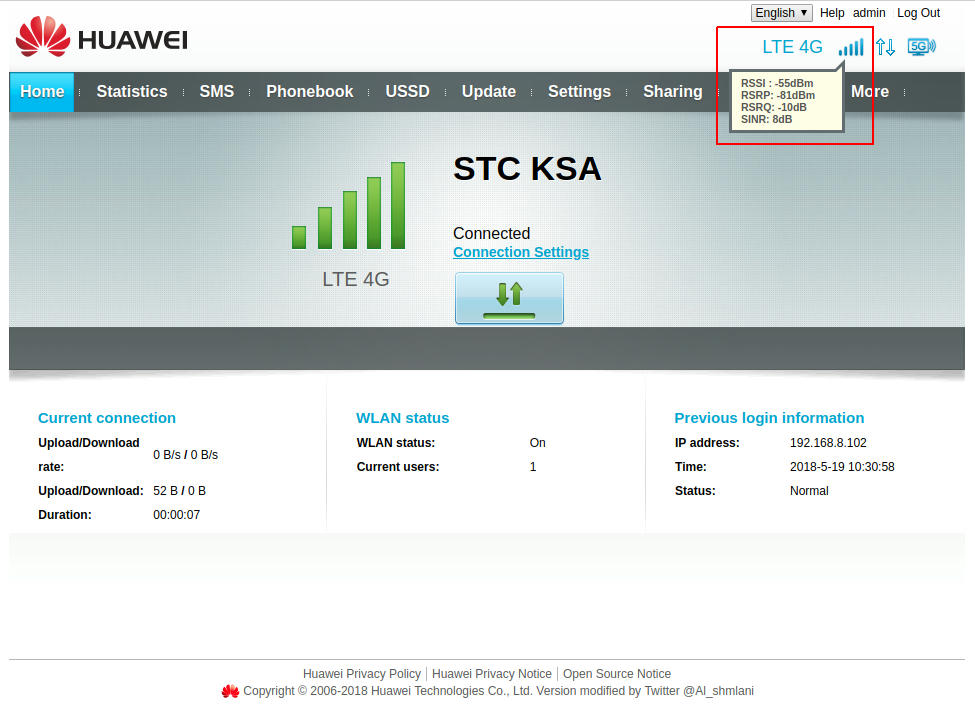Image resolution: width=975 pixels, height=715 pixels.
Task: Open Connection Settings link
Action: (x=520, y=252)
